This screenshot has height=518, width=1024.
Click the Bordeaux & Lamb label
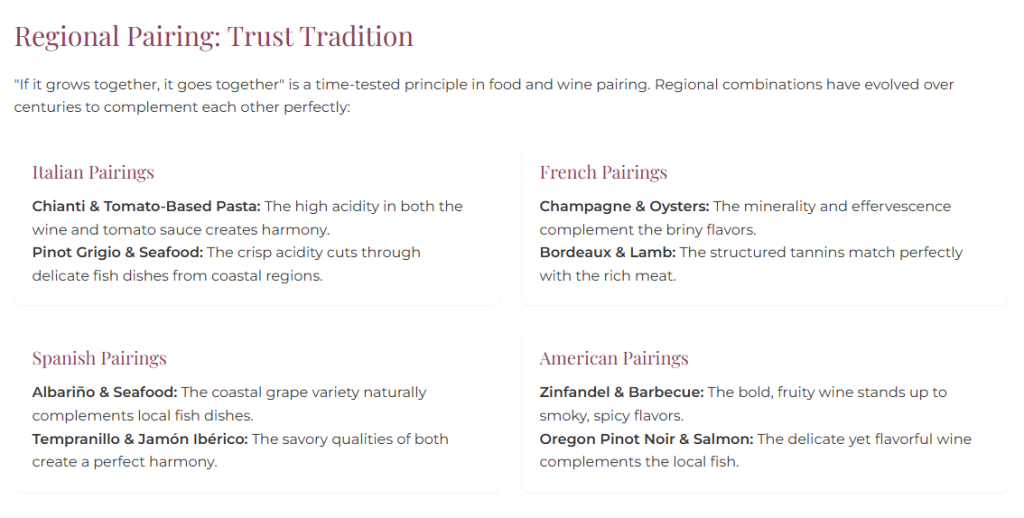tap(607, 252)
